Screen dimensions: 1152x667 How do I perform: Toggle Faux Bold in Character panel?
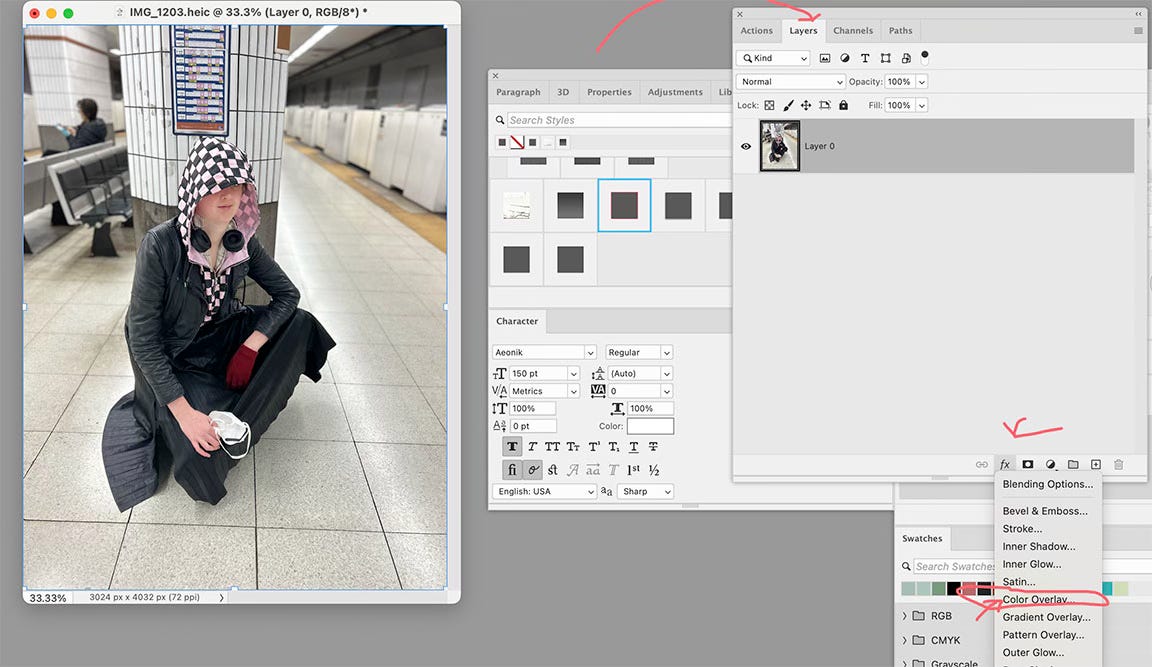pyautogui.click(x=512, y=447)
